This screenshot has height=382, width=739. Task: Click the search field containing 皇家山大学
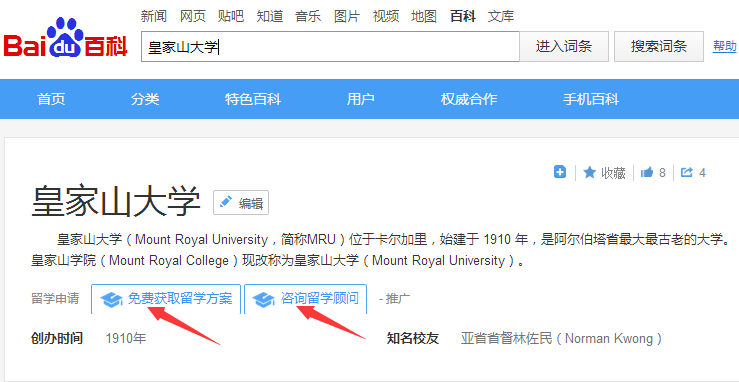click(330, 47)
